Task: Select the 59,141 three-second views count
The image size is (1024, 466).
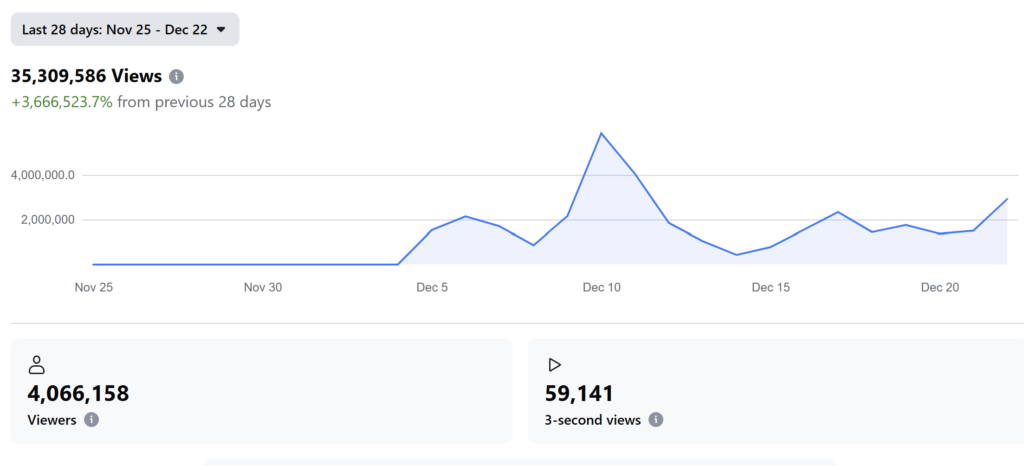Action: [579, 393]
